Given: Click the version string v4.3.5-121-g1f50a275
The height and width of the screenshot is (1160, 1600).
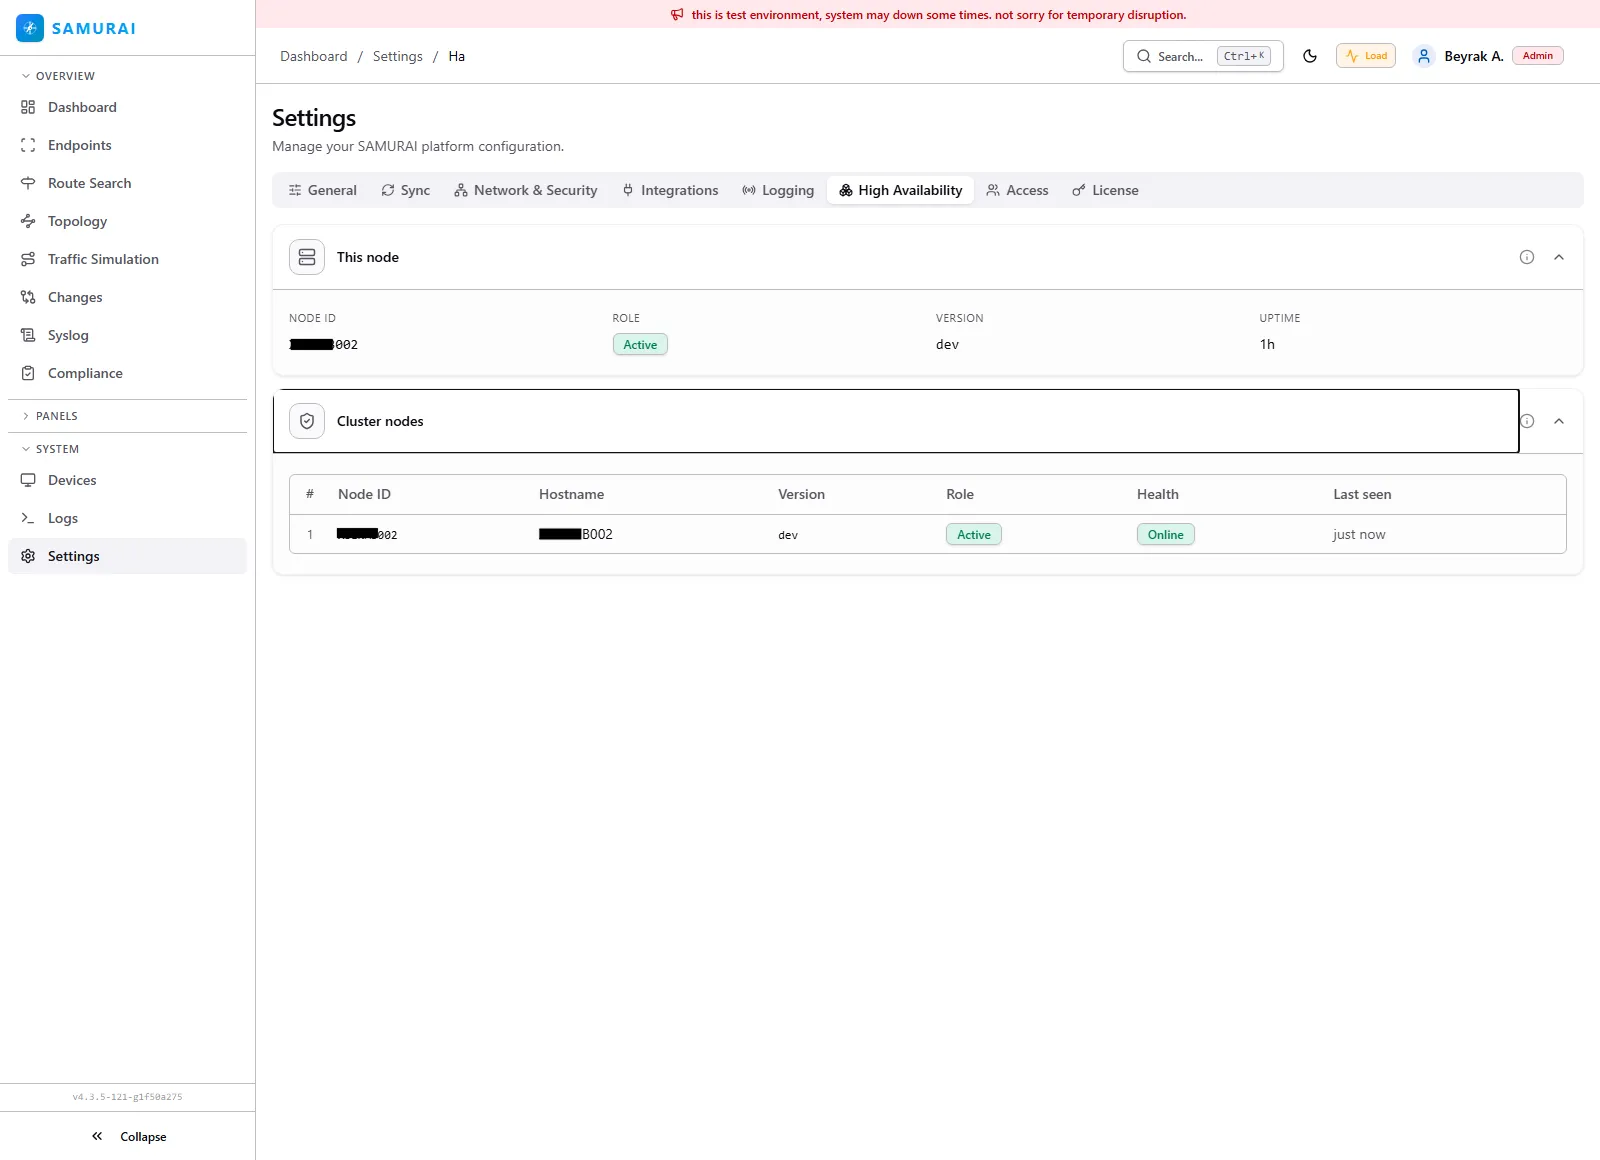Looking at the screenshot, I should click(x=127, y=1097).
